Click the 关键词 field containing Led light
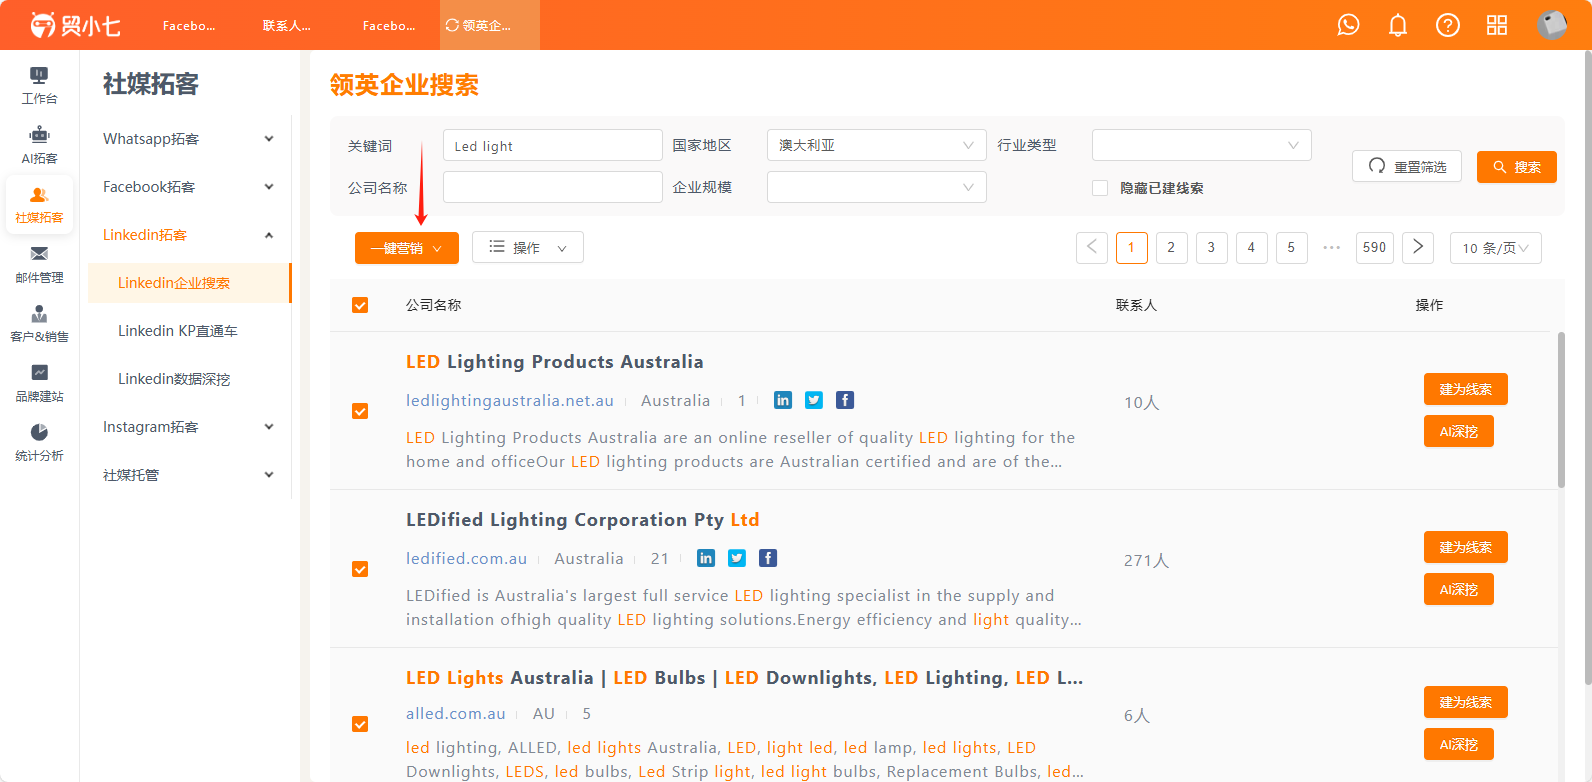This screenshot has width=1592, height=782. click(x=553, y=145)
